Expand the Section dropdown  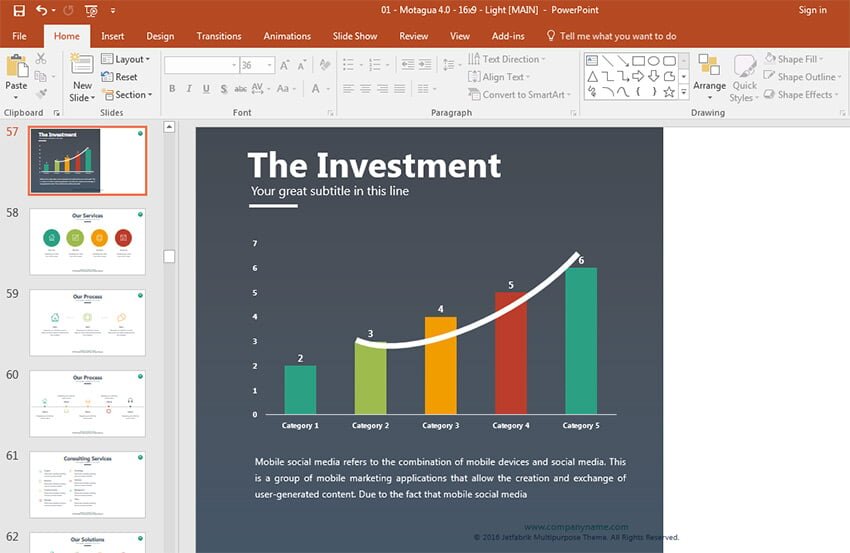click(128, 95)
